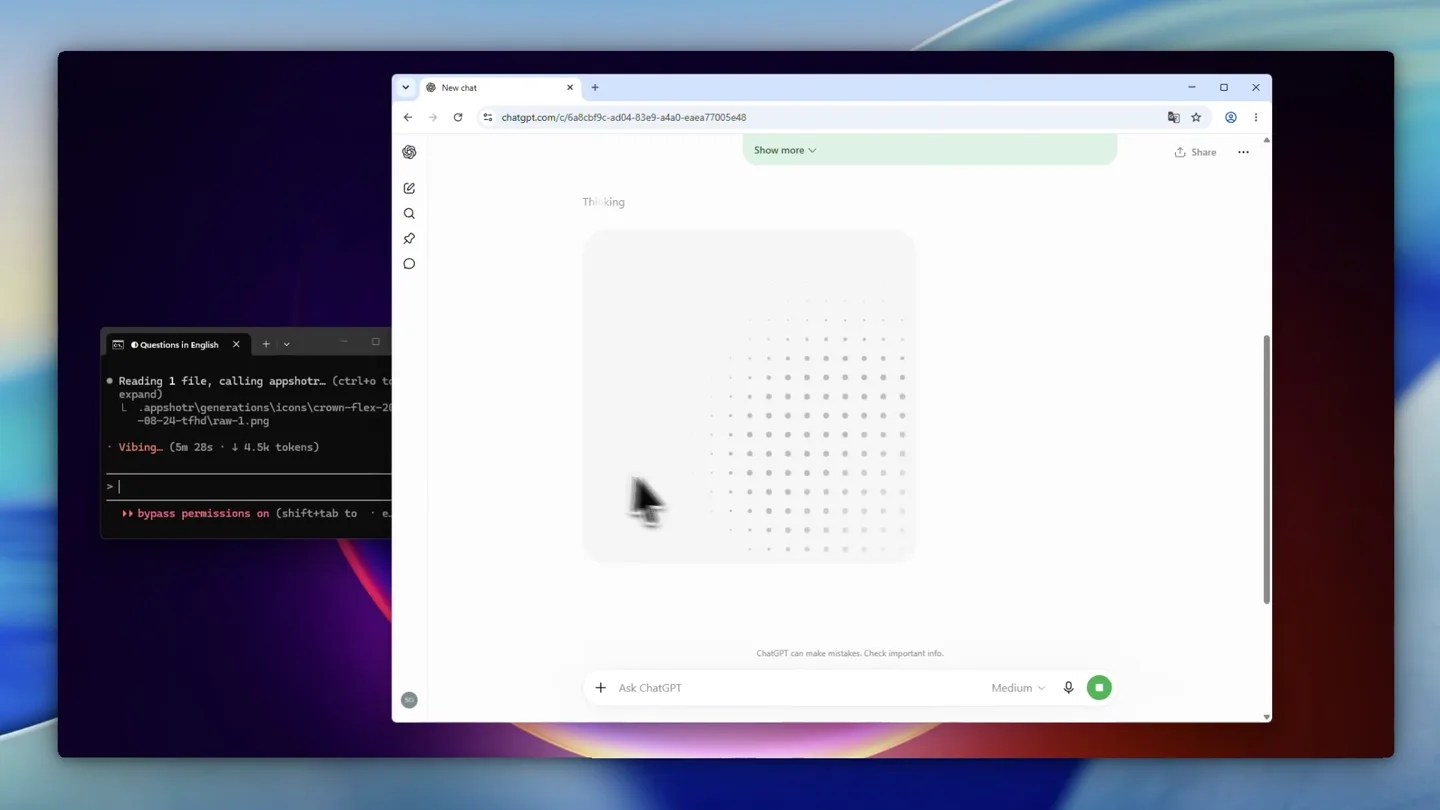Select the New chat browser tab

tap(500, 88)
